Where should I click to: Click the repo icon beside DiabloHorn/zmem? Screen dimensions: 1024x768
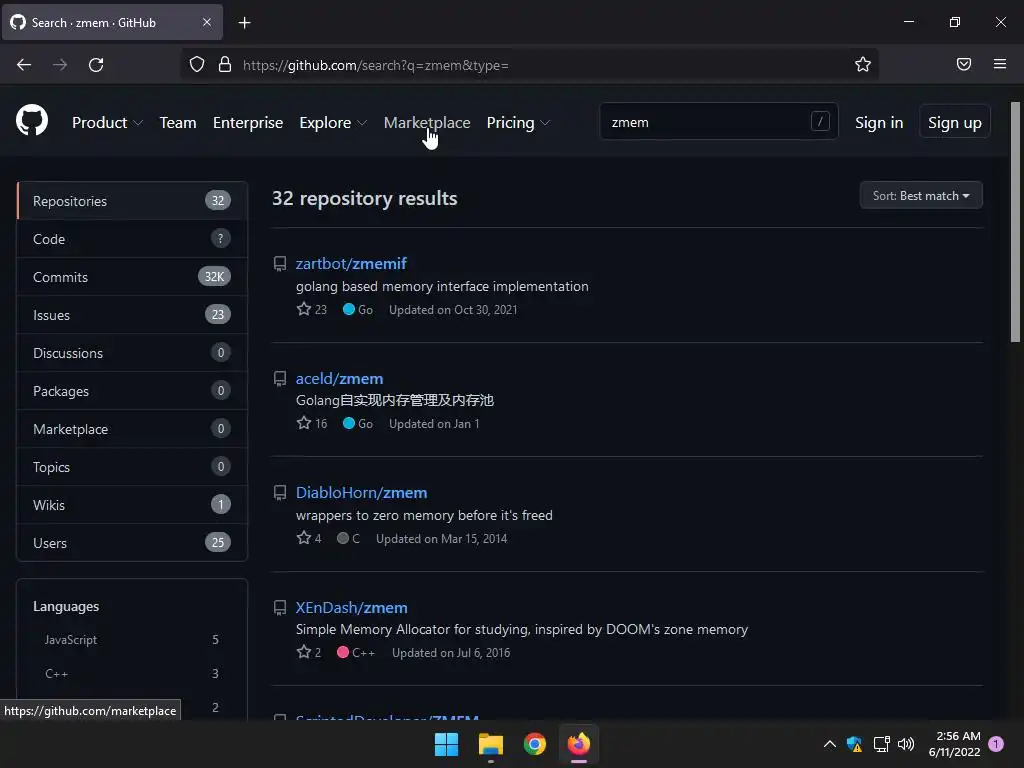[x=280, y=493]
